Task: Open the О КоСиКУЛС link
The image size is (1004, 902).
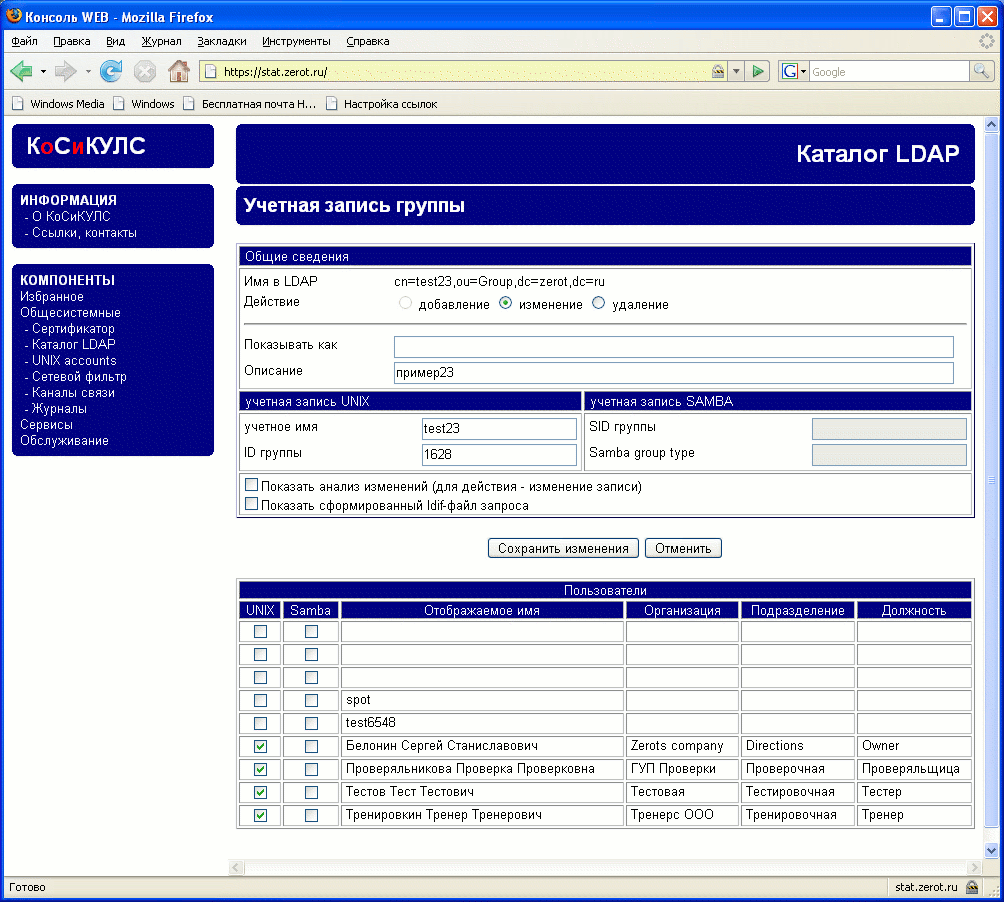Action: pyautogui.click(x=71, y=216)
